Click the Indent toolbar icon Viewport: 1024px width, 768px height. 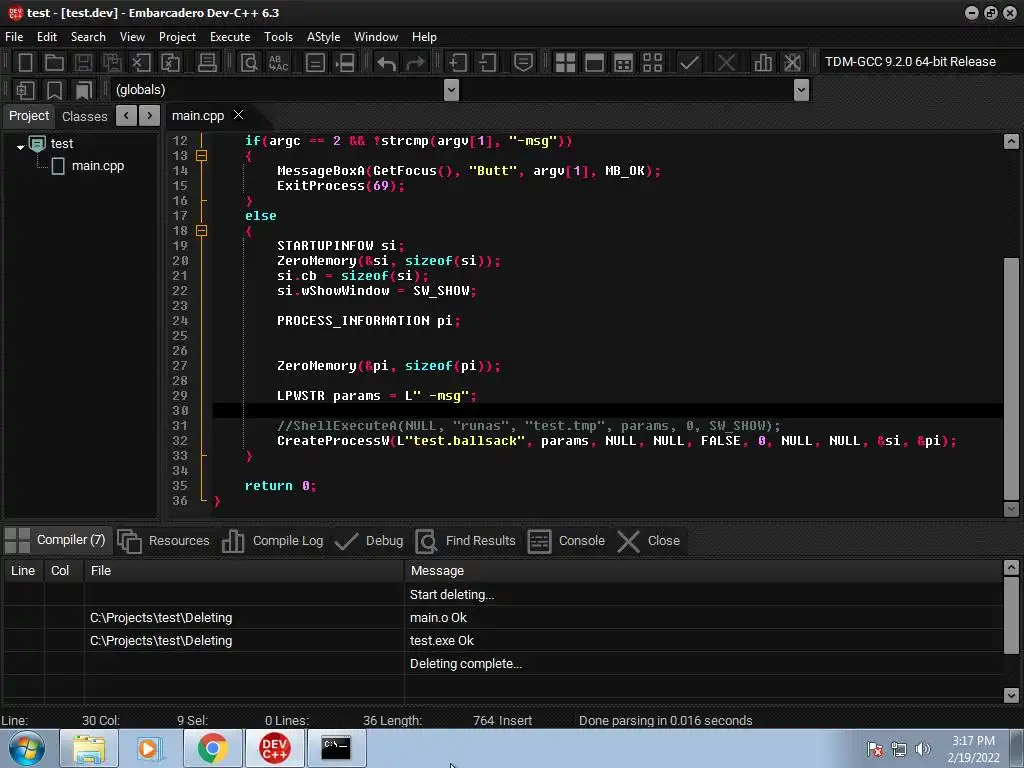458,63
